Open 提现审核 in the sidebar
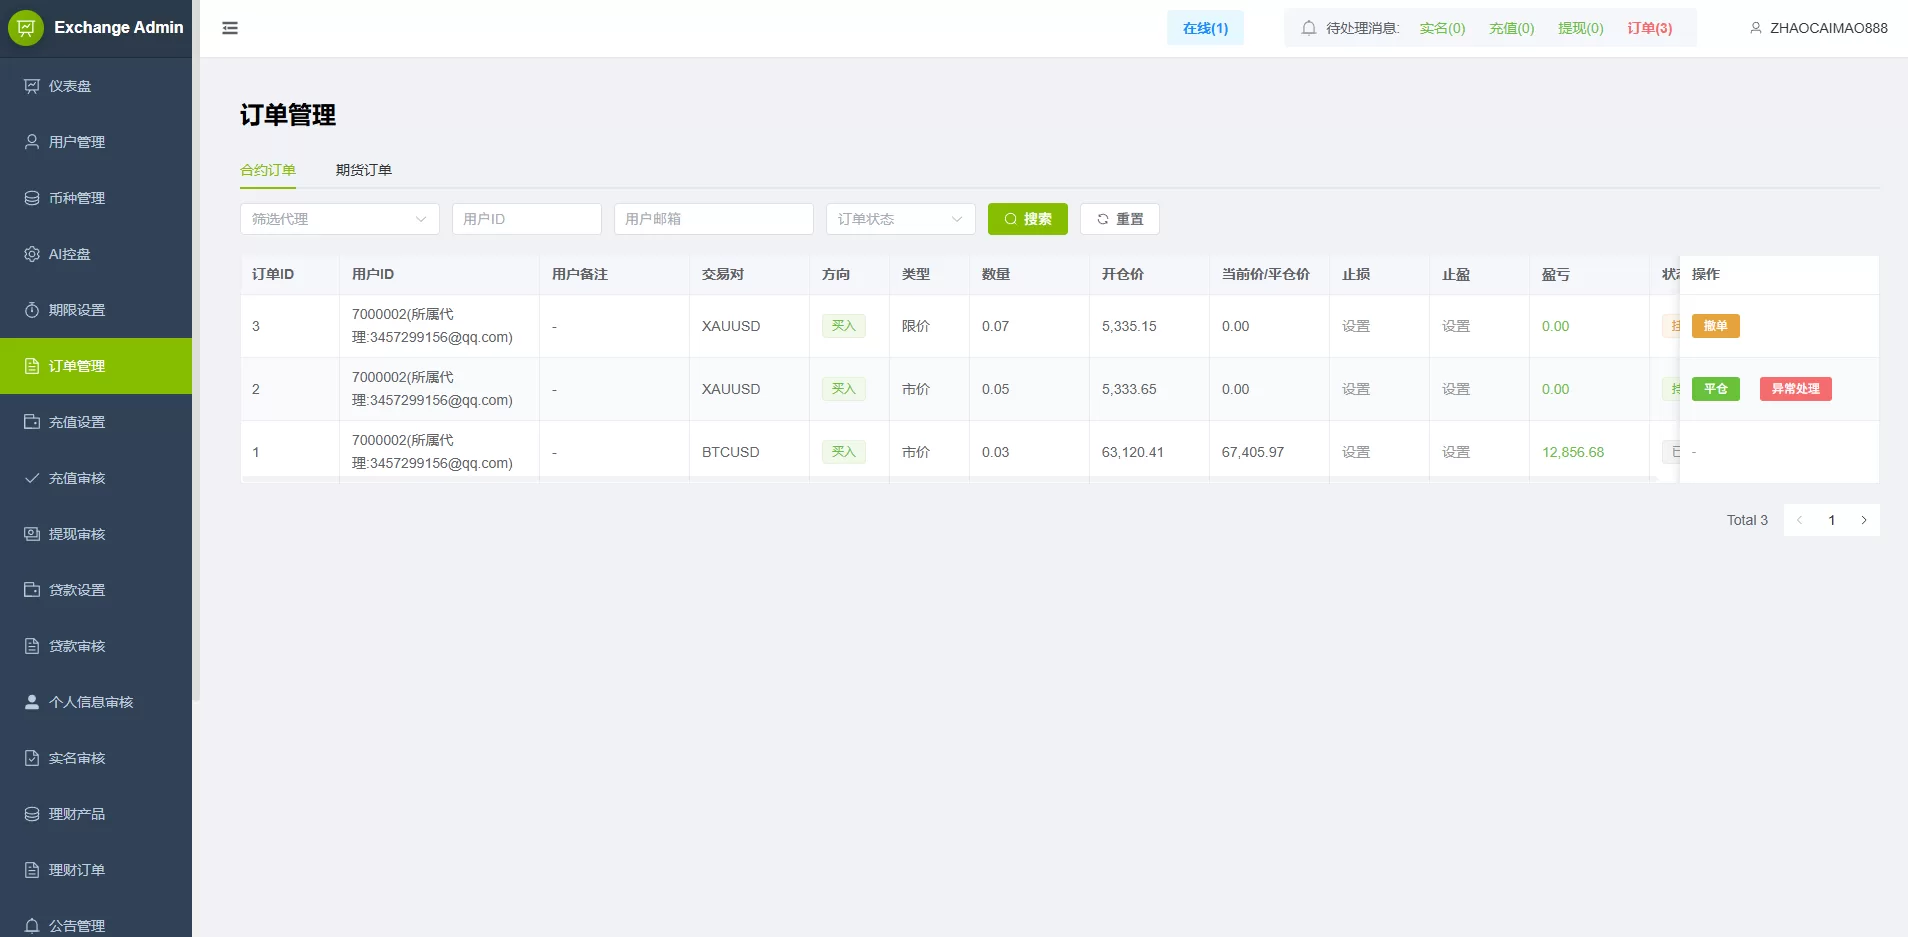Viewport: 1908px width, 937px height. click(76, 534)
